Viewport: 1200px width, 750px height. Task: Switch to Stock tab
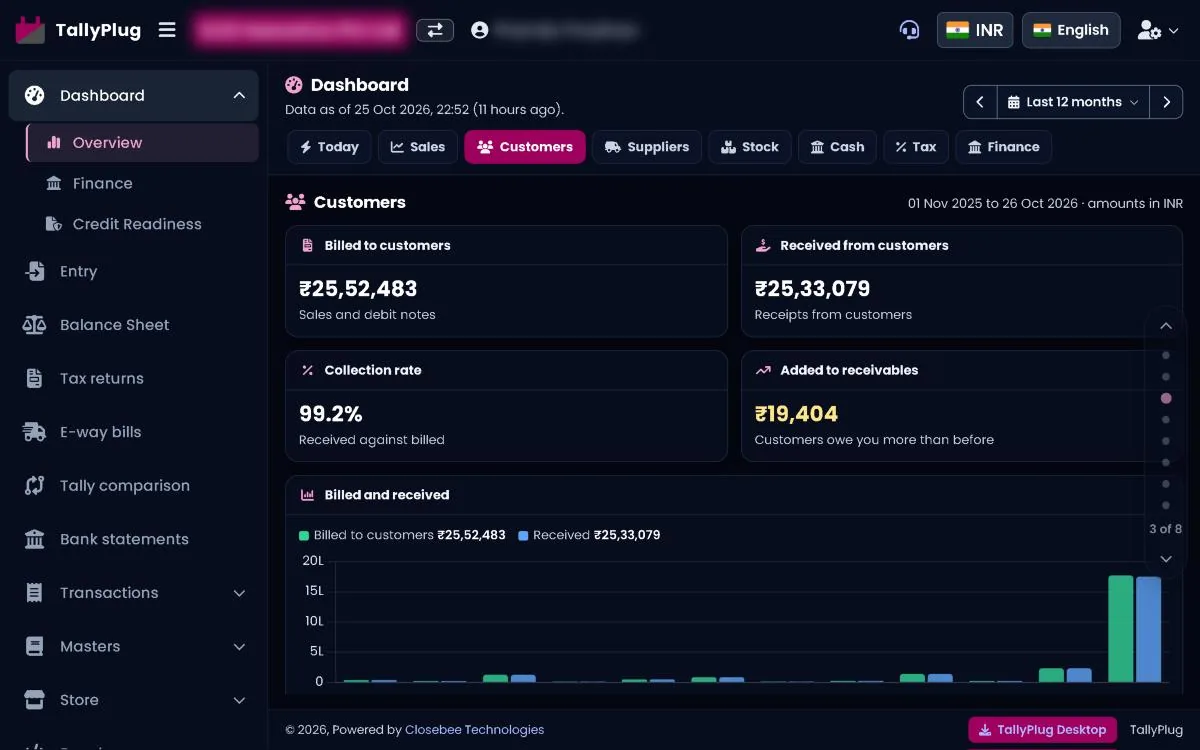tap(750, 147)
